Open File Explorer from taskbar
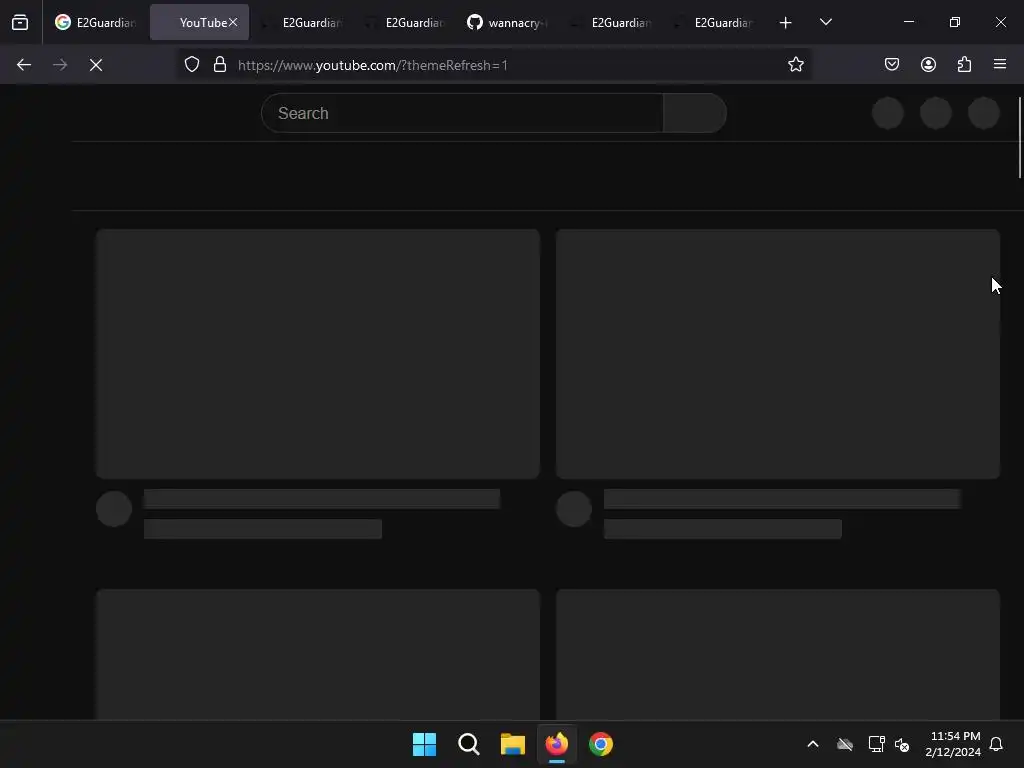 pyautogui.click(x=513, y=744)
